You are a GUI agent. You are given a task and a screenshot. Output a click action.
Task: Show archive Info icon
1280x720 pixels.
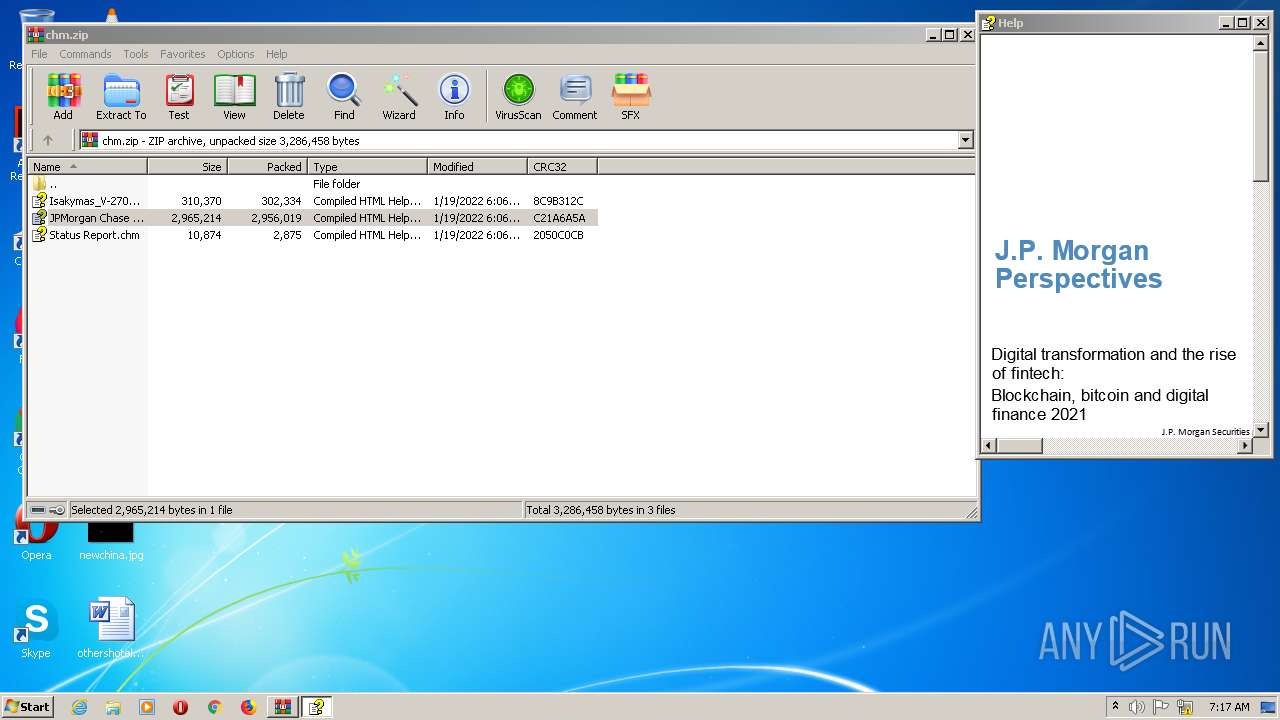click(x=454, y=97)
